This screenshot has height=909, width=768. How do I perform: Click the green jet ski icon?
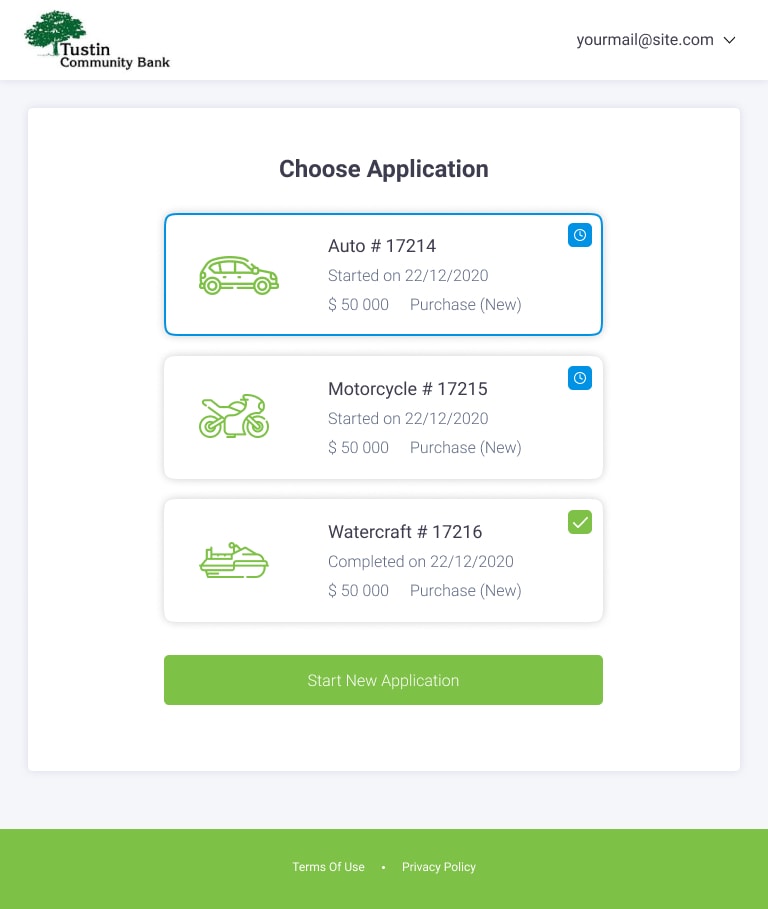[234, 560]
